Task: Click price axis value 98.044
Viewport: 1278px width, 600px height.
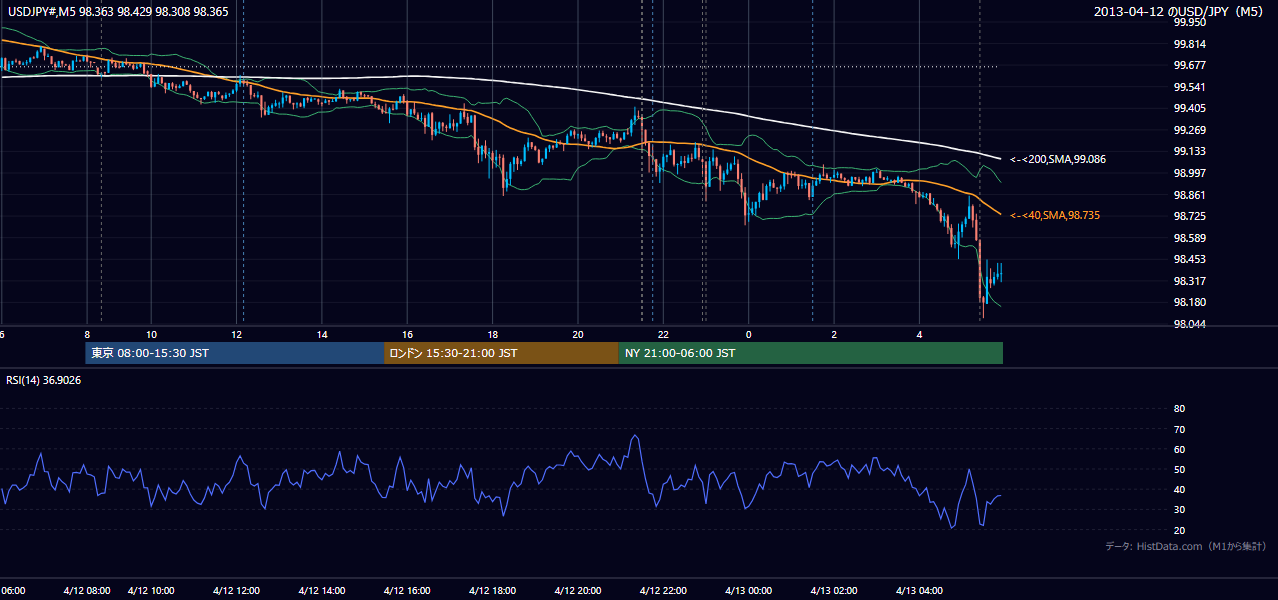Action: pos(1189,324)
